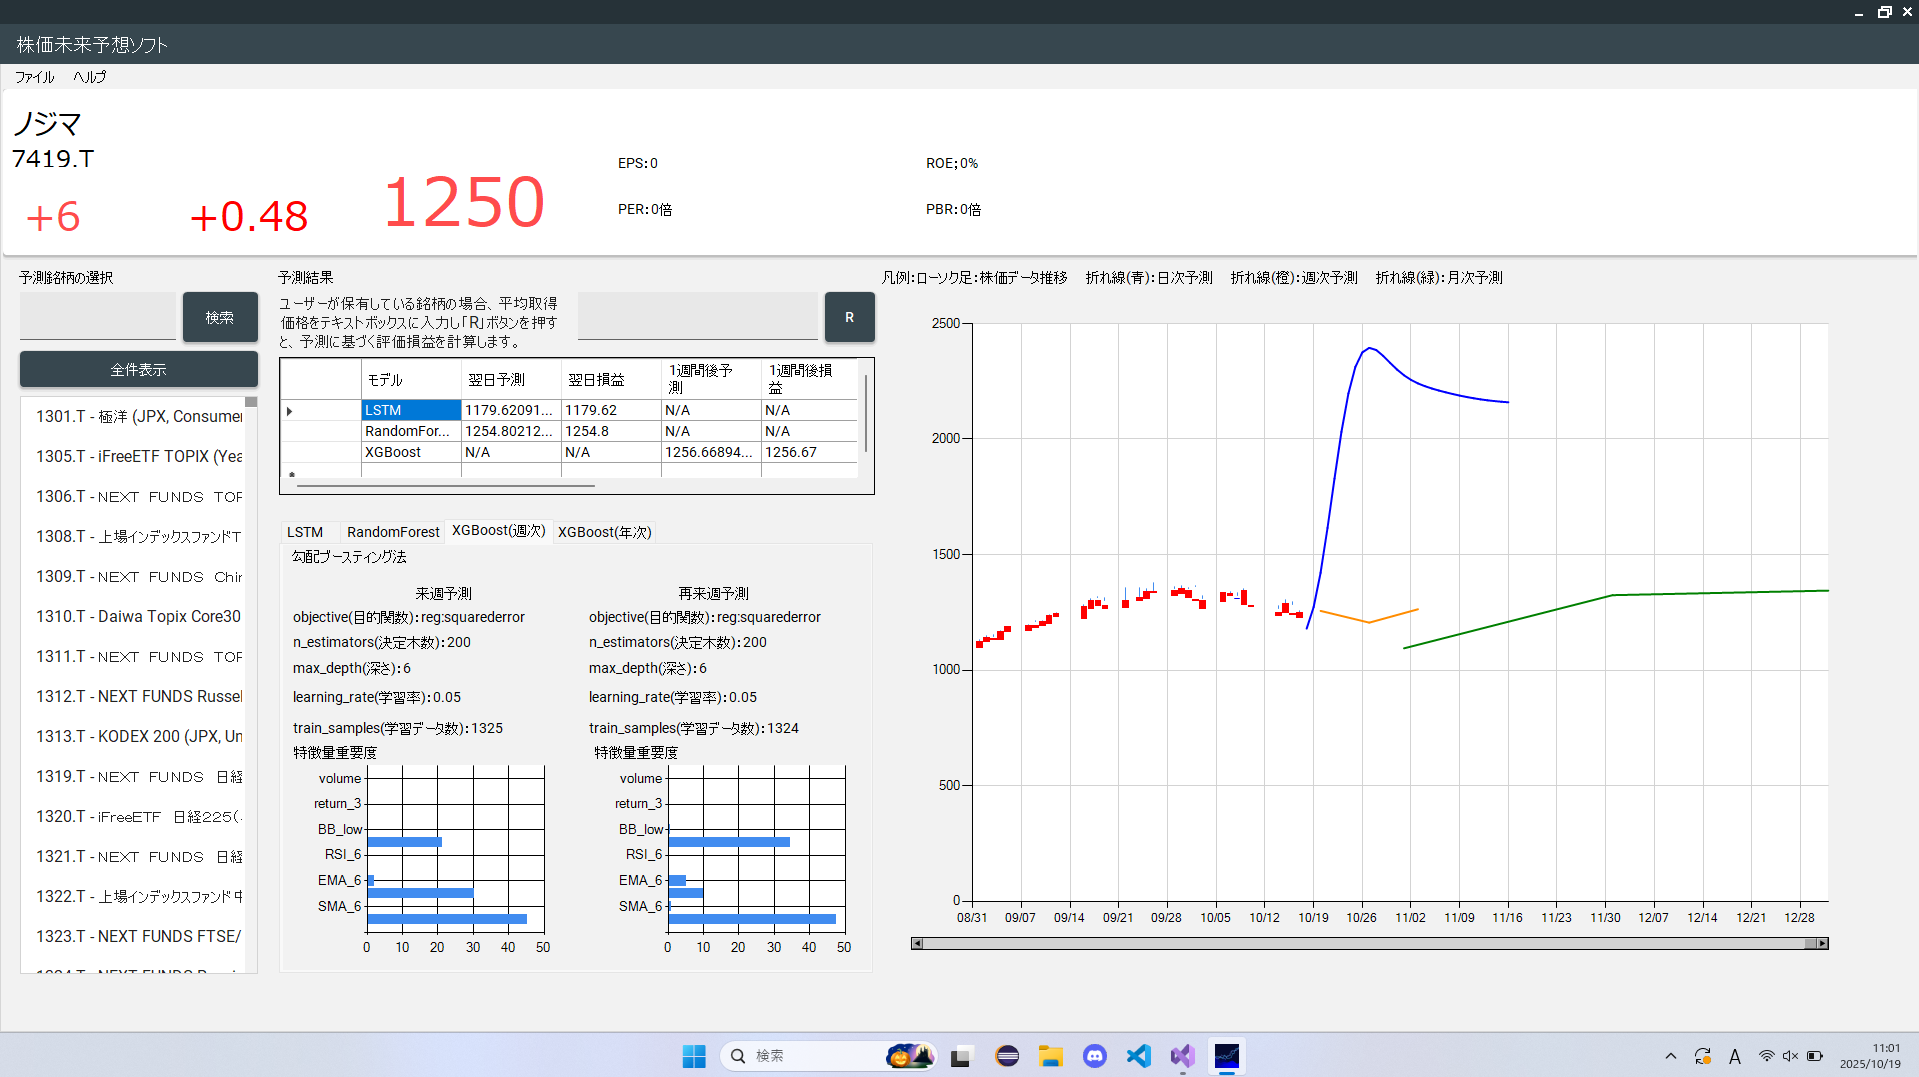Screen dimensions: 1919x1077
Task: Click the 検索 search button
Action: [220, 317]
